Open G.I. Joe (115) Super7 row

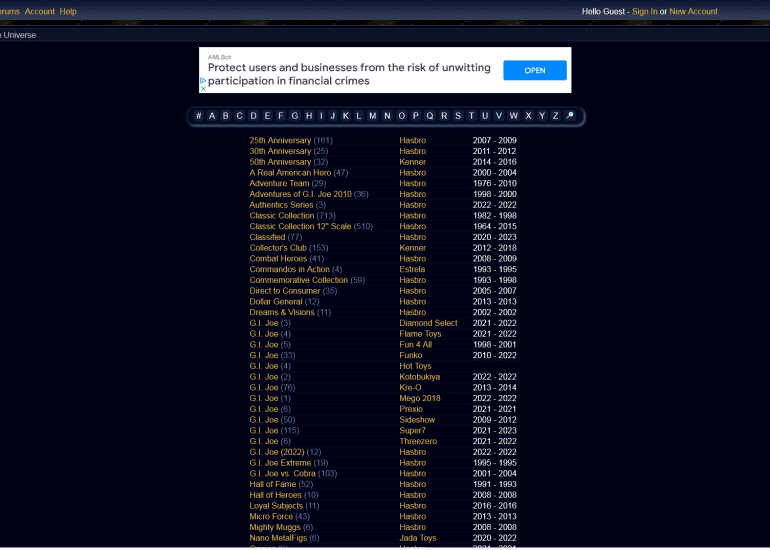tap(264, 431)
